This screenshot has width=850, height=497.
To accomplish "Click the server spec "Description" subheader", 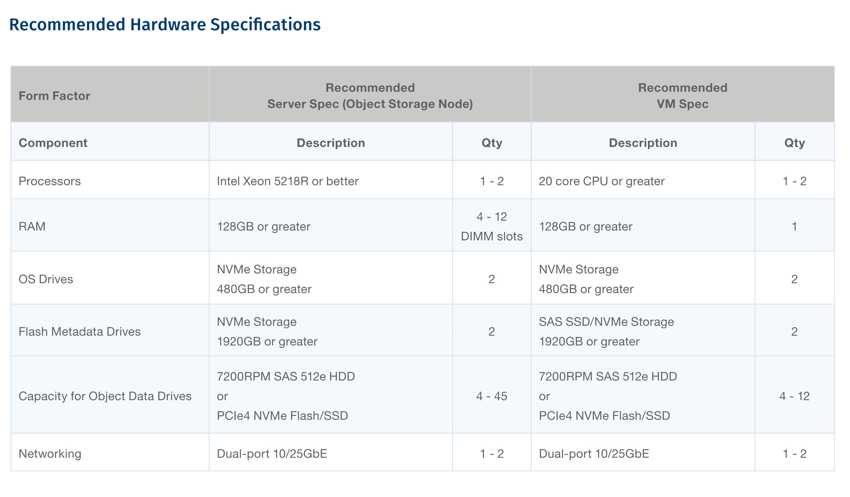I will click(330, 143).
